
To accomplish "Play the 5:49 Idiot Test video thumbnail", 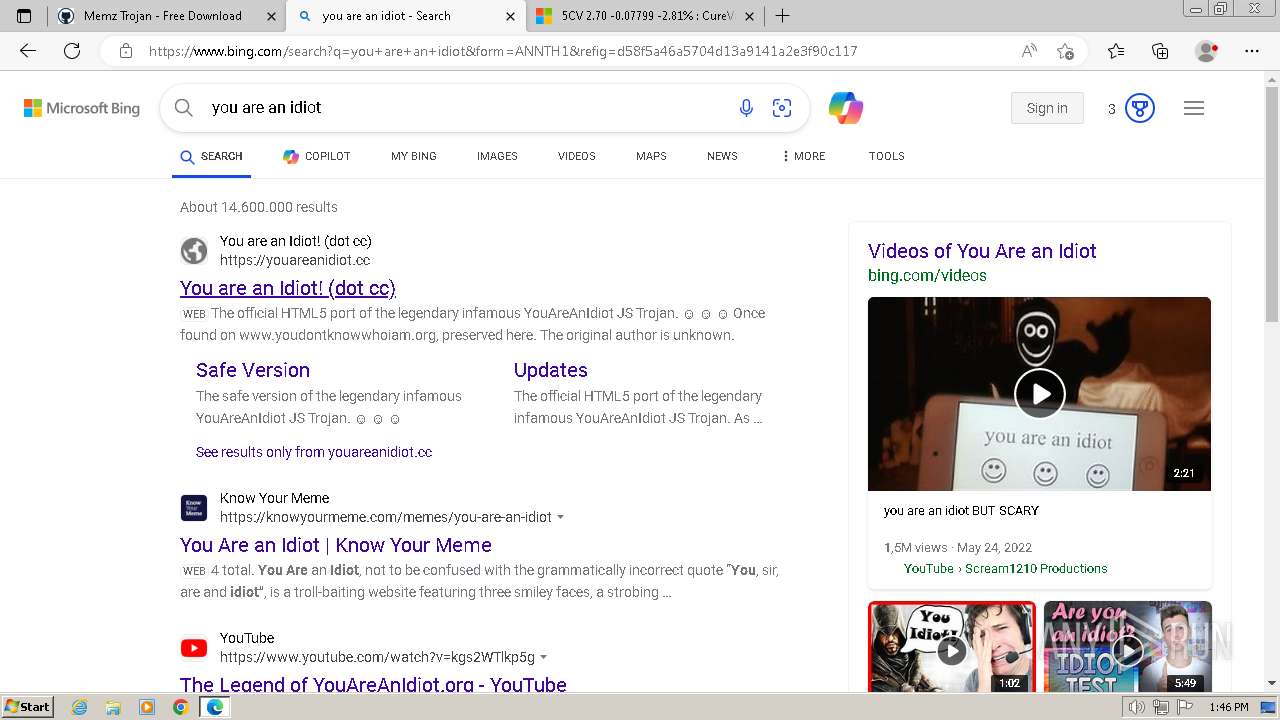I will (x=1128, y=652).
